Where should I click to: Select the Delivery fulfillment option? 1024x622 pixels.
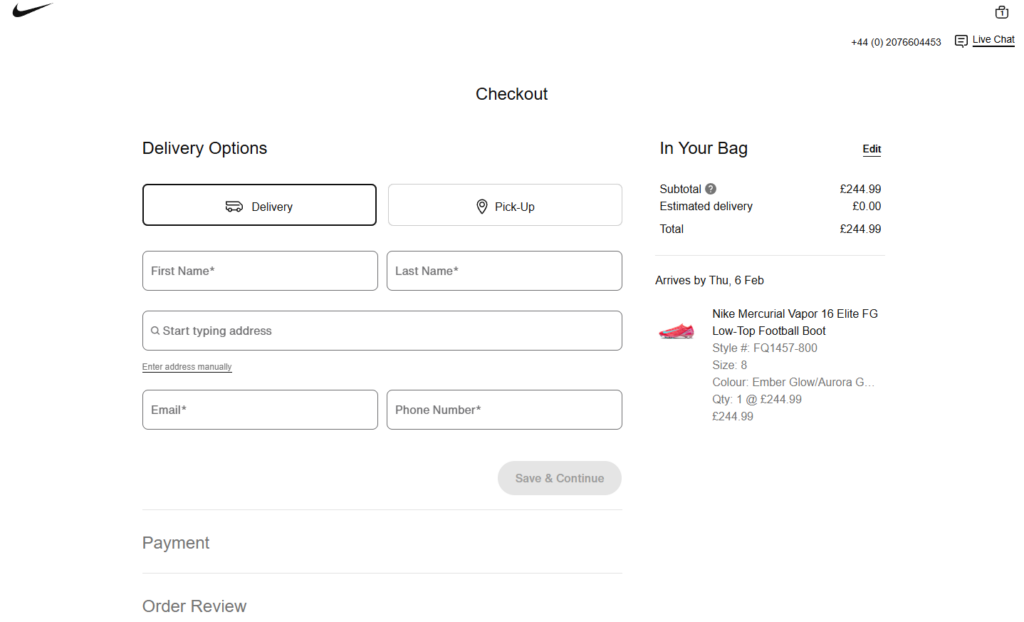coord(259,205)
